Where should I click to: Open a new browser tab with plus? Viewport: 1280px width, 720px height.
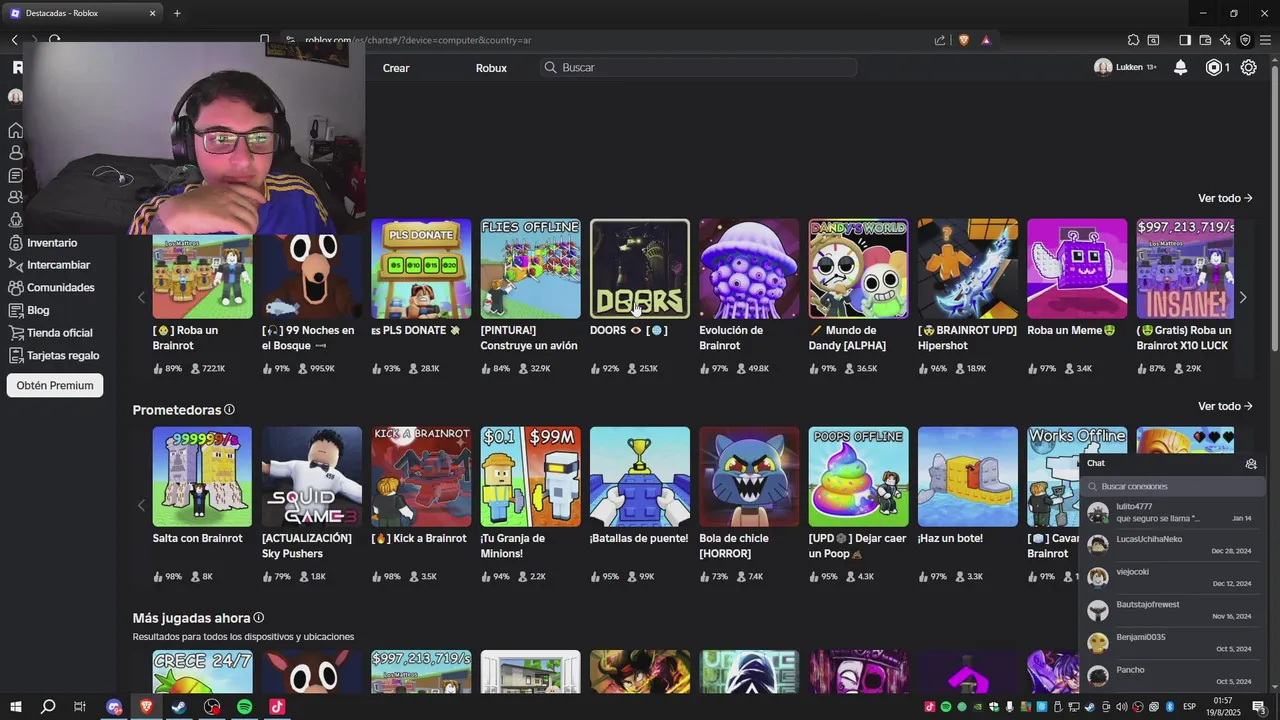(x=177, y=13)
